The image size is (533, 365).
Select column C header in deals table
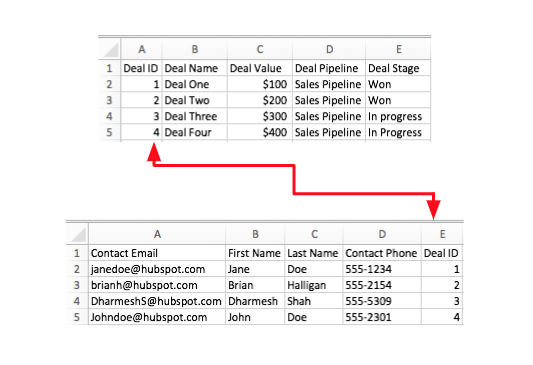pyautogui.click(x=260, y=49)
